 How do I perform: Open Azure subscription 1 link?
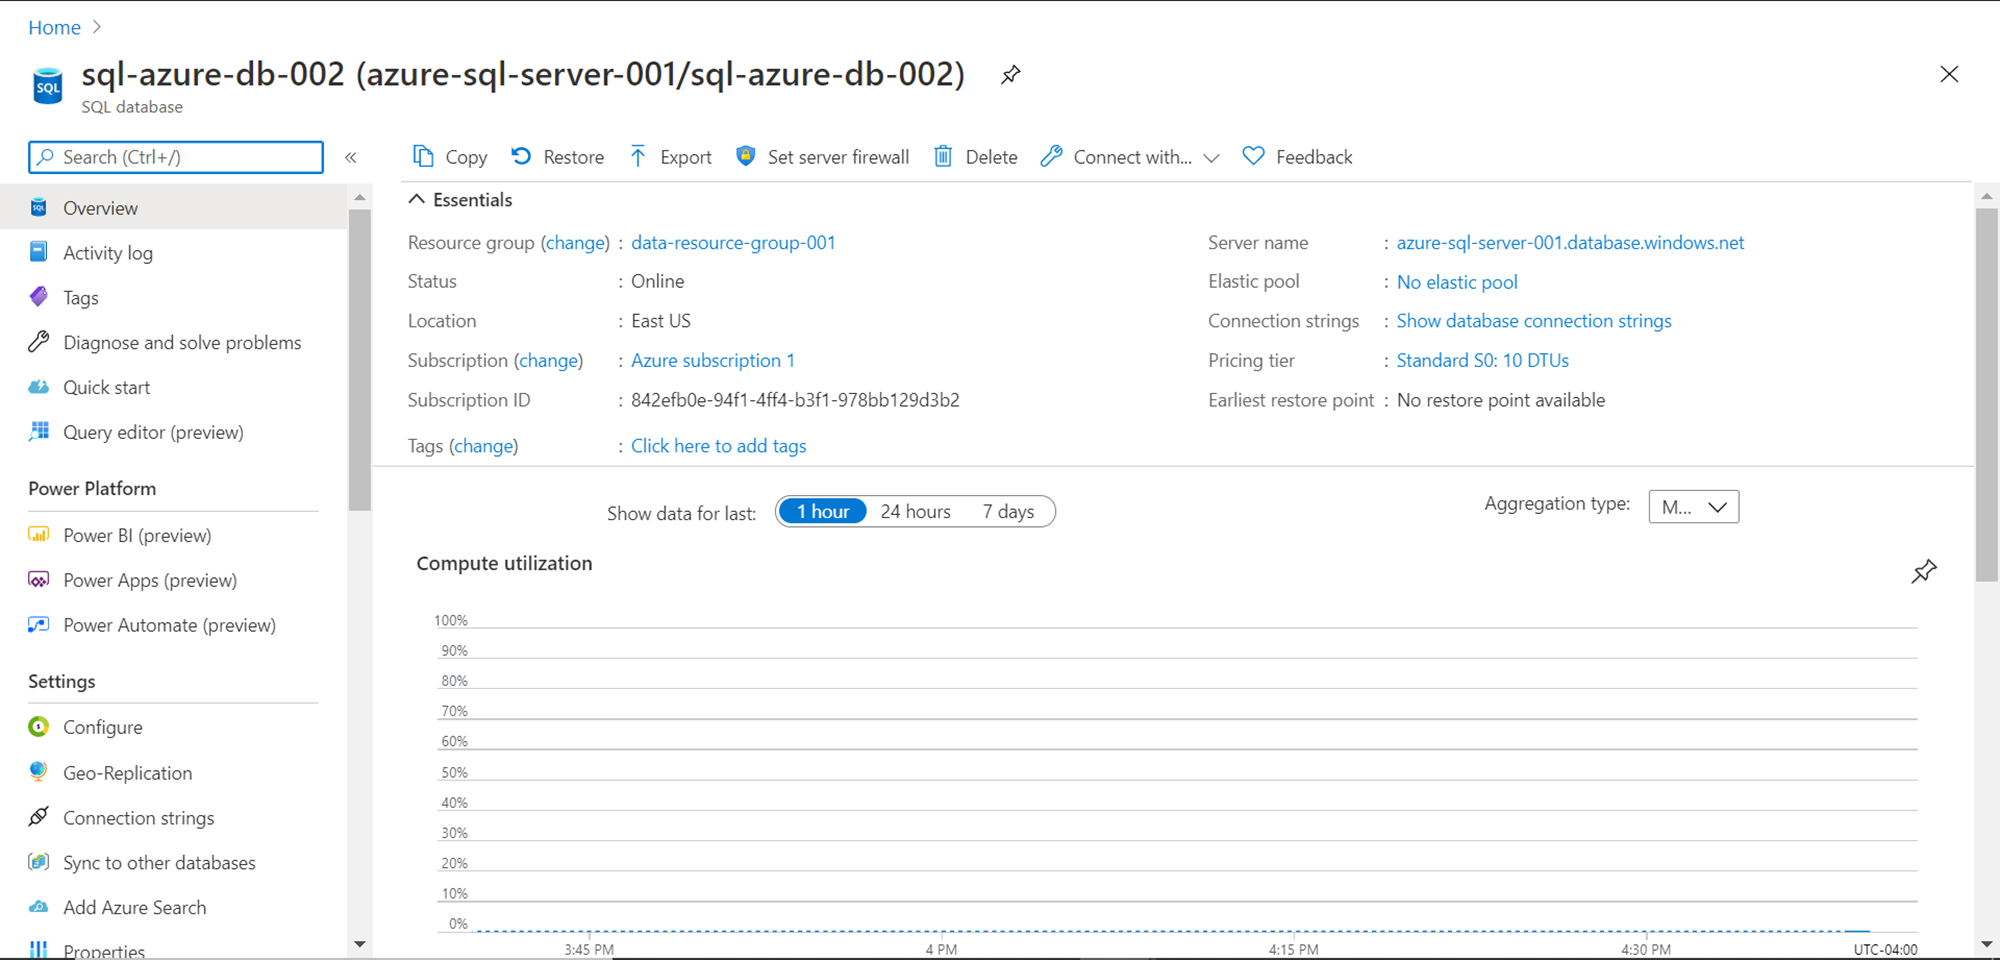[713, 360]
